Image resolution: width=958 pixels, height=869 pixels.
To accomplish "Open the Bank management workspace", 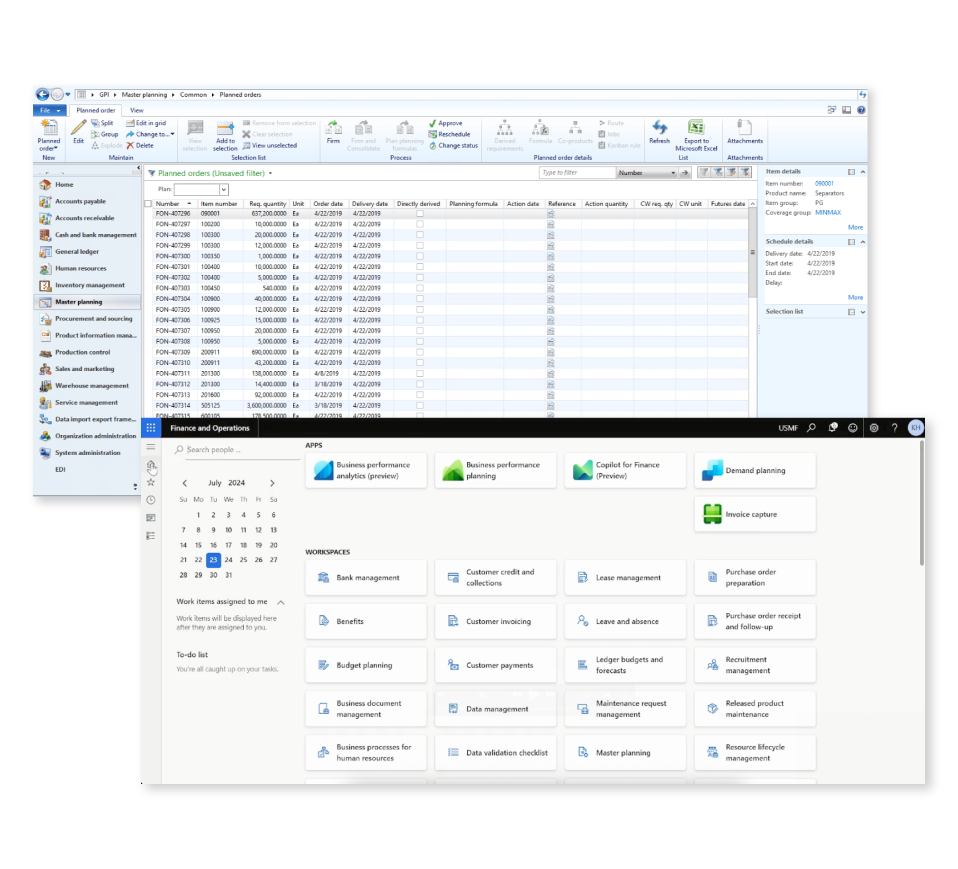I will (x=366, y=578).
